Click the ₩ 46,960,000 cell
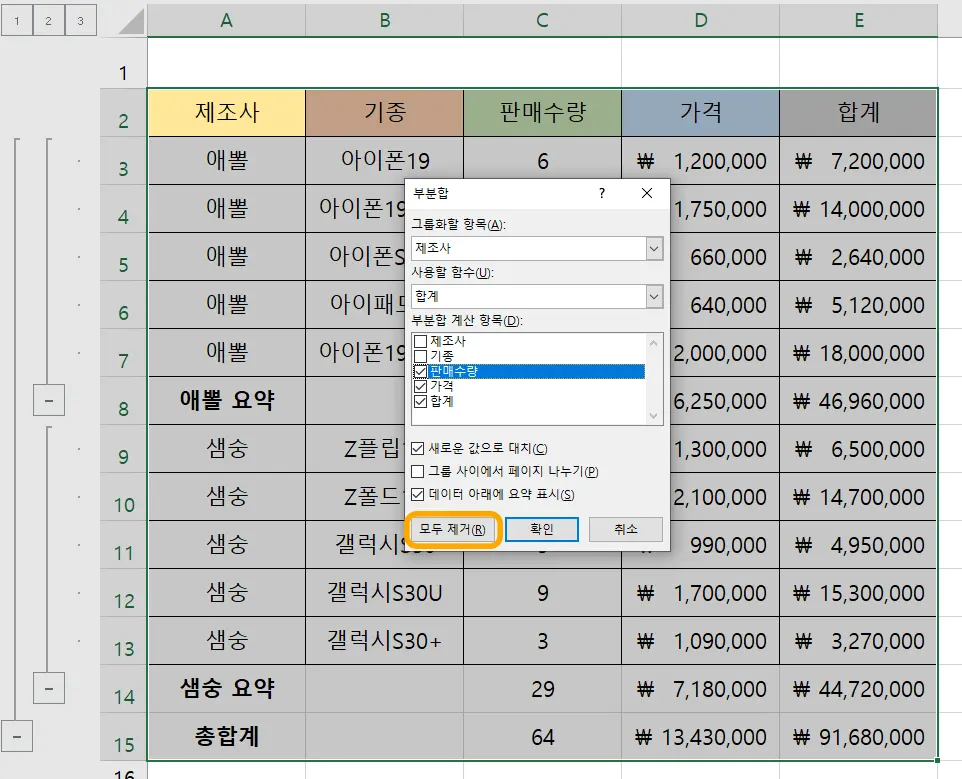The width and height of the screenshot is (962, 779). 858,401
